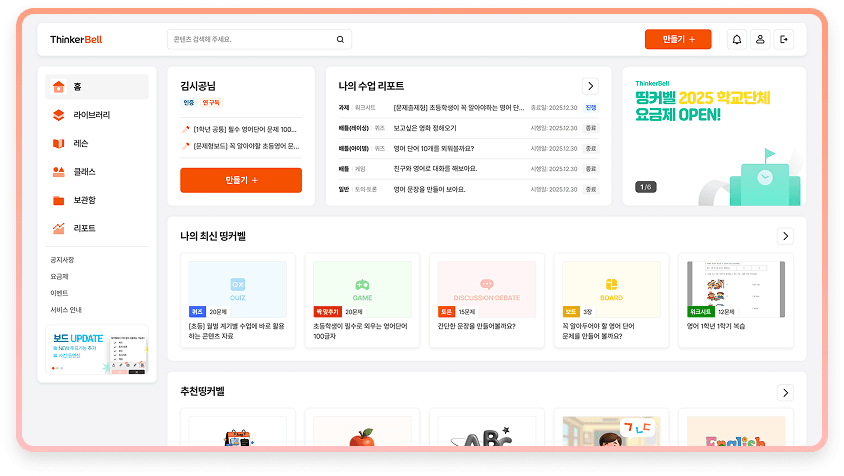Open card titled 초등학생이 필수로 외우는 영어단어
This screenshot has width=844, height=476.
[x=362, y=300]
